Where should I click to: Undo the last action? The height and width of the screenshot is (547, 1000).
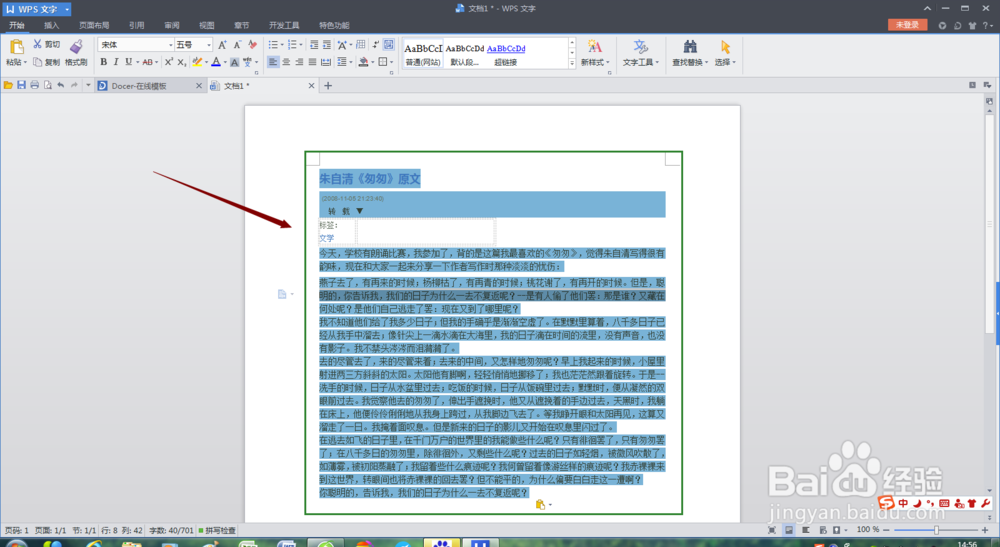61,85
